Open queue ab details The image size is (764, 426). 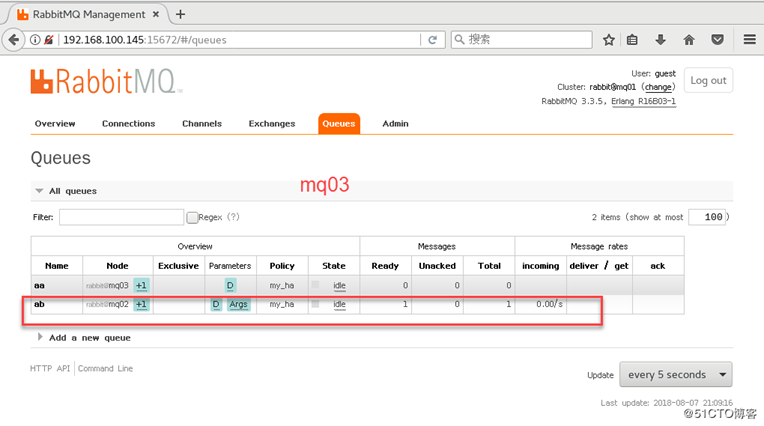coord(39,304)
